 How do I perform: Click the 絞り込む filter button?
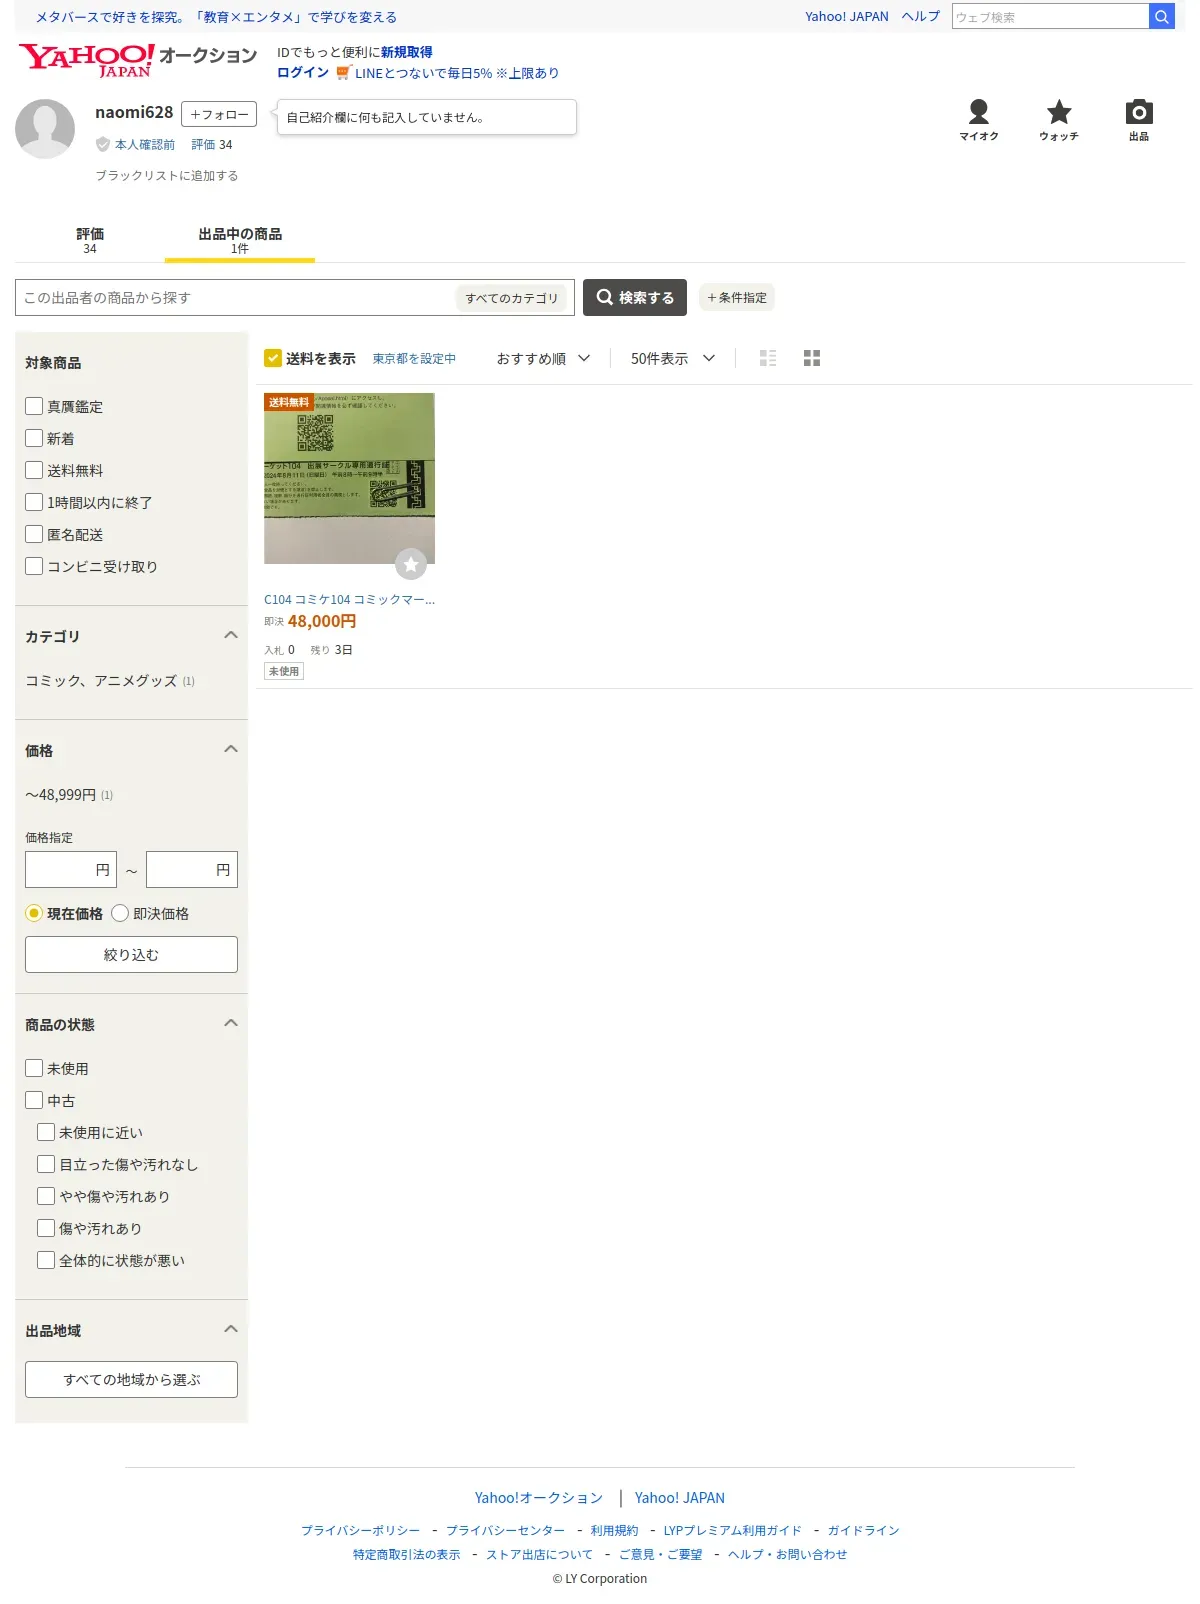(131, 955)
